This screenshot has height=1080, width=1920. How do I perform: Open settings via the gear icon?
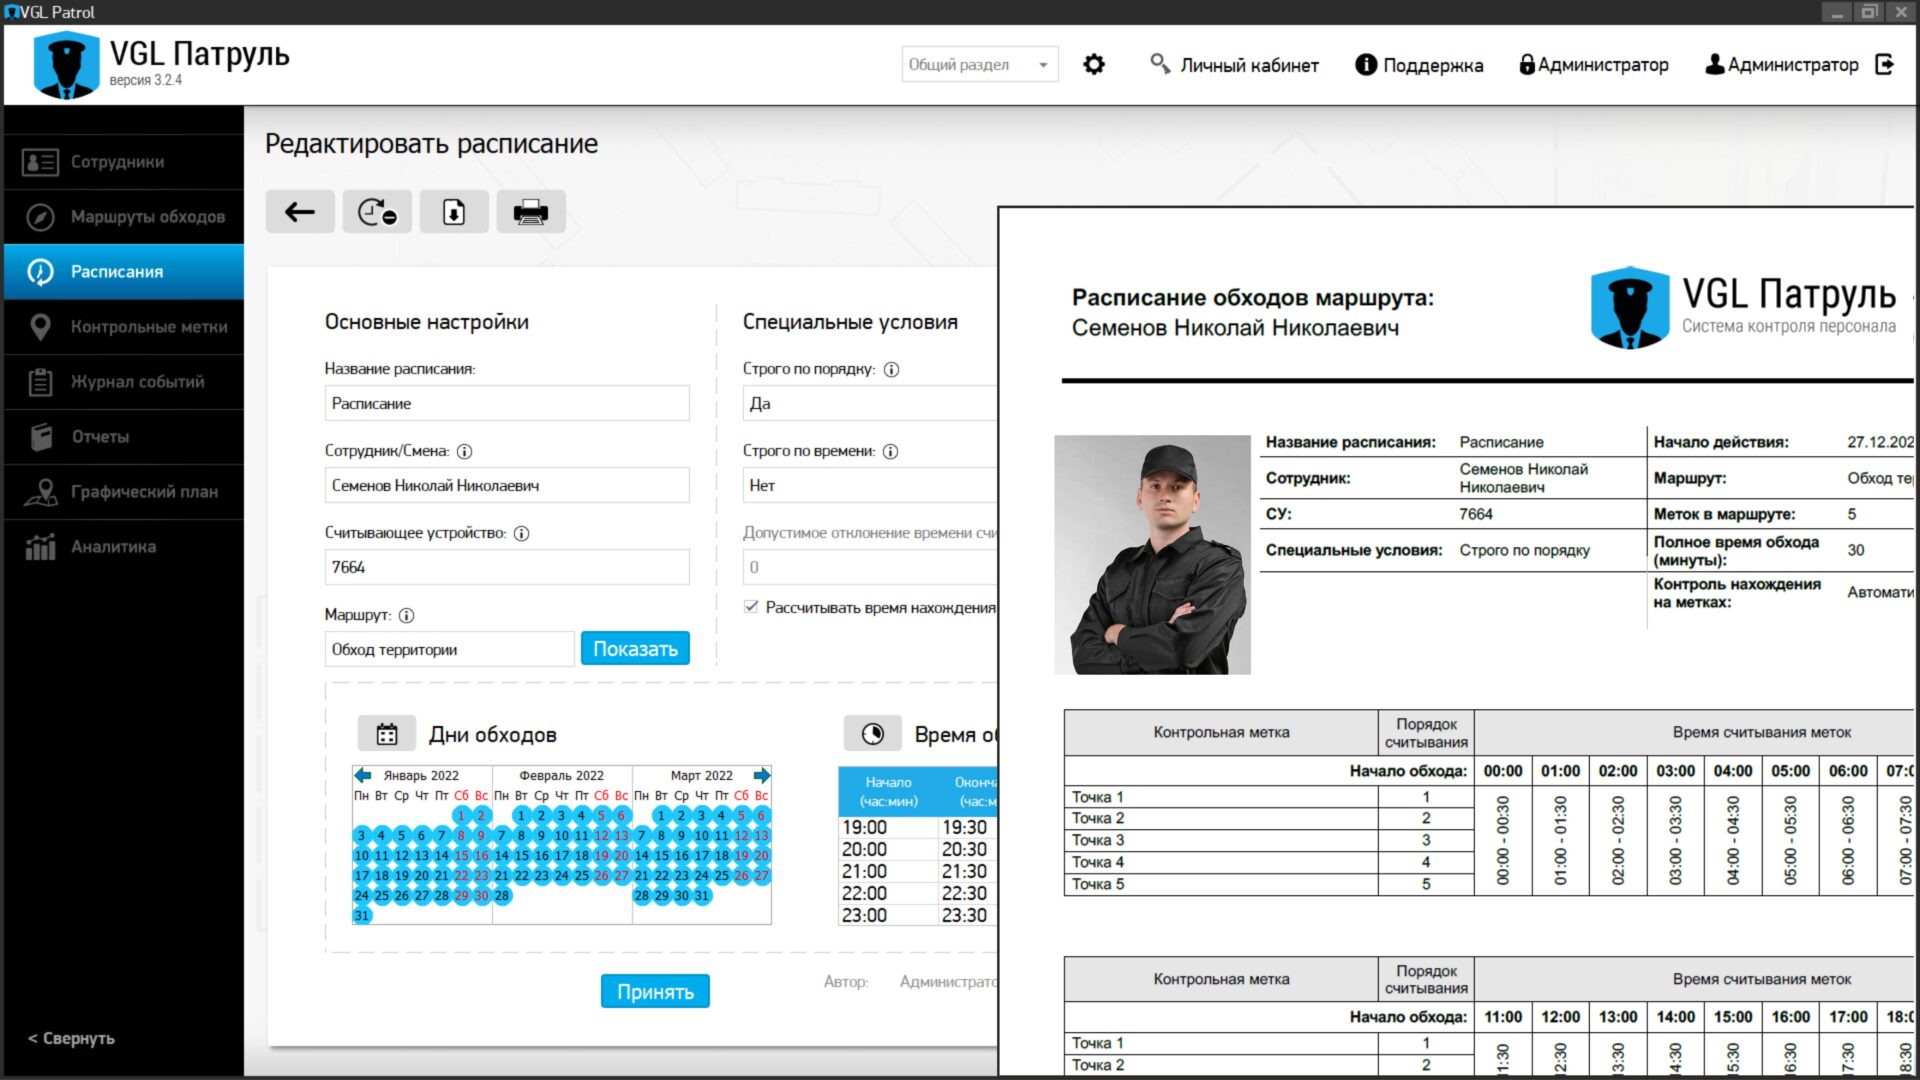click(x=1094, y=65)
